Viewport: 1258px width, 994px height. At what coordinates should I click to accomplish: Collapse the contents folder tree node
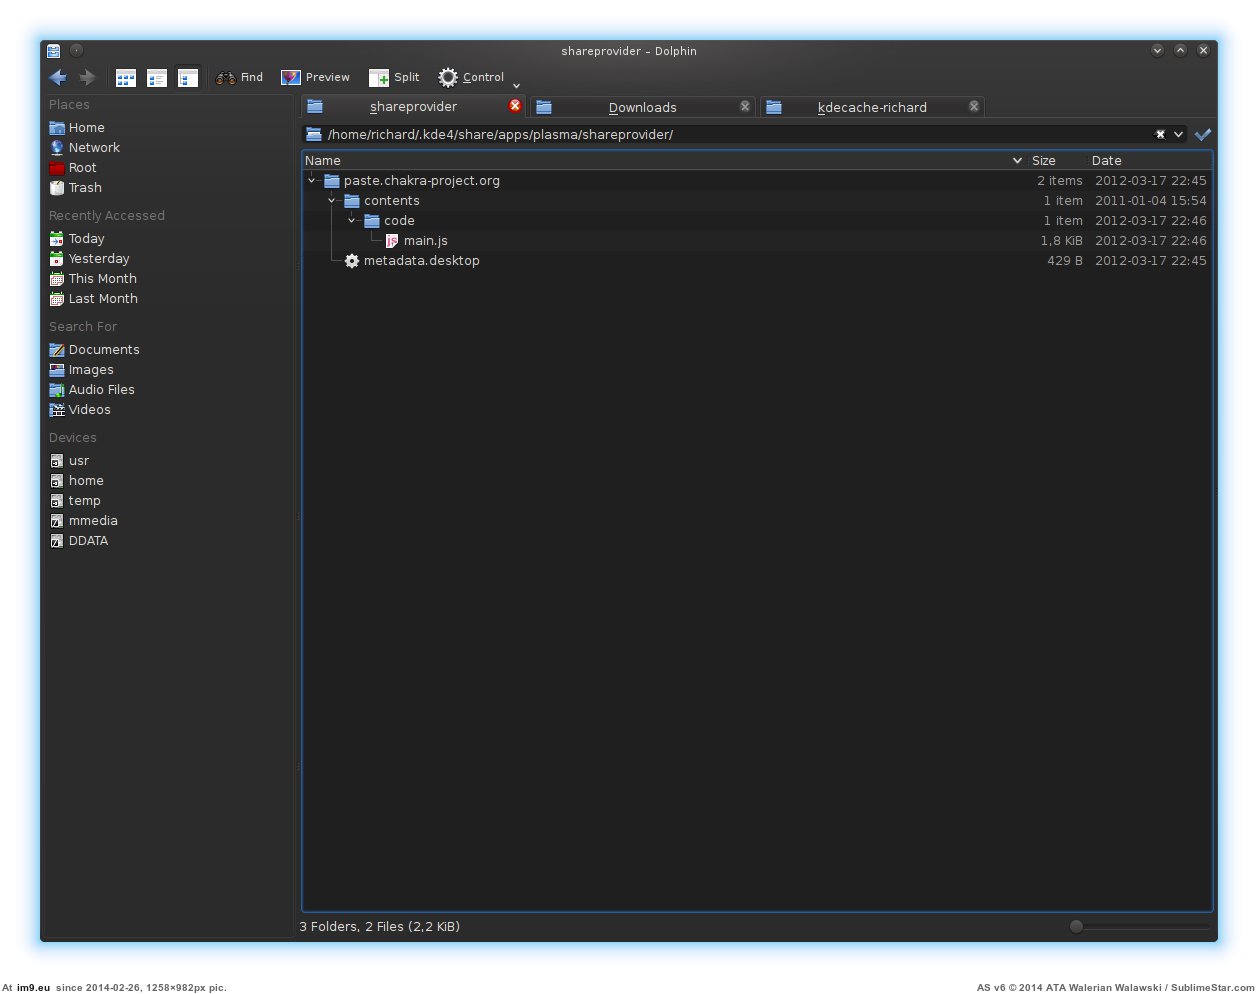click(x=332, y=201)
